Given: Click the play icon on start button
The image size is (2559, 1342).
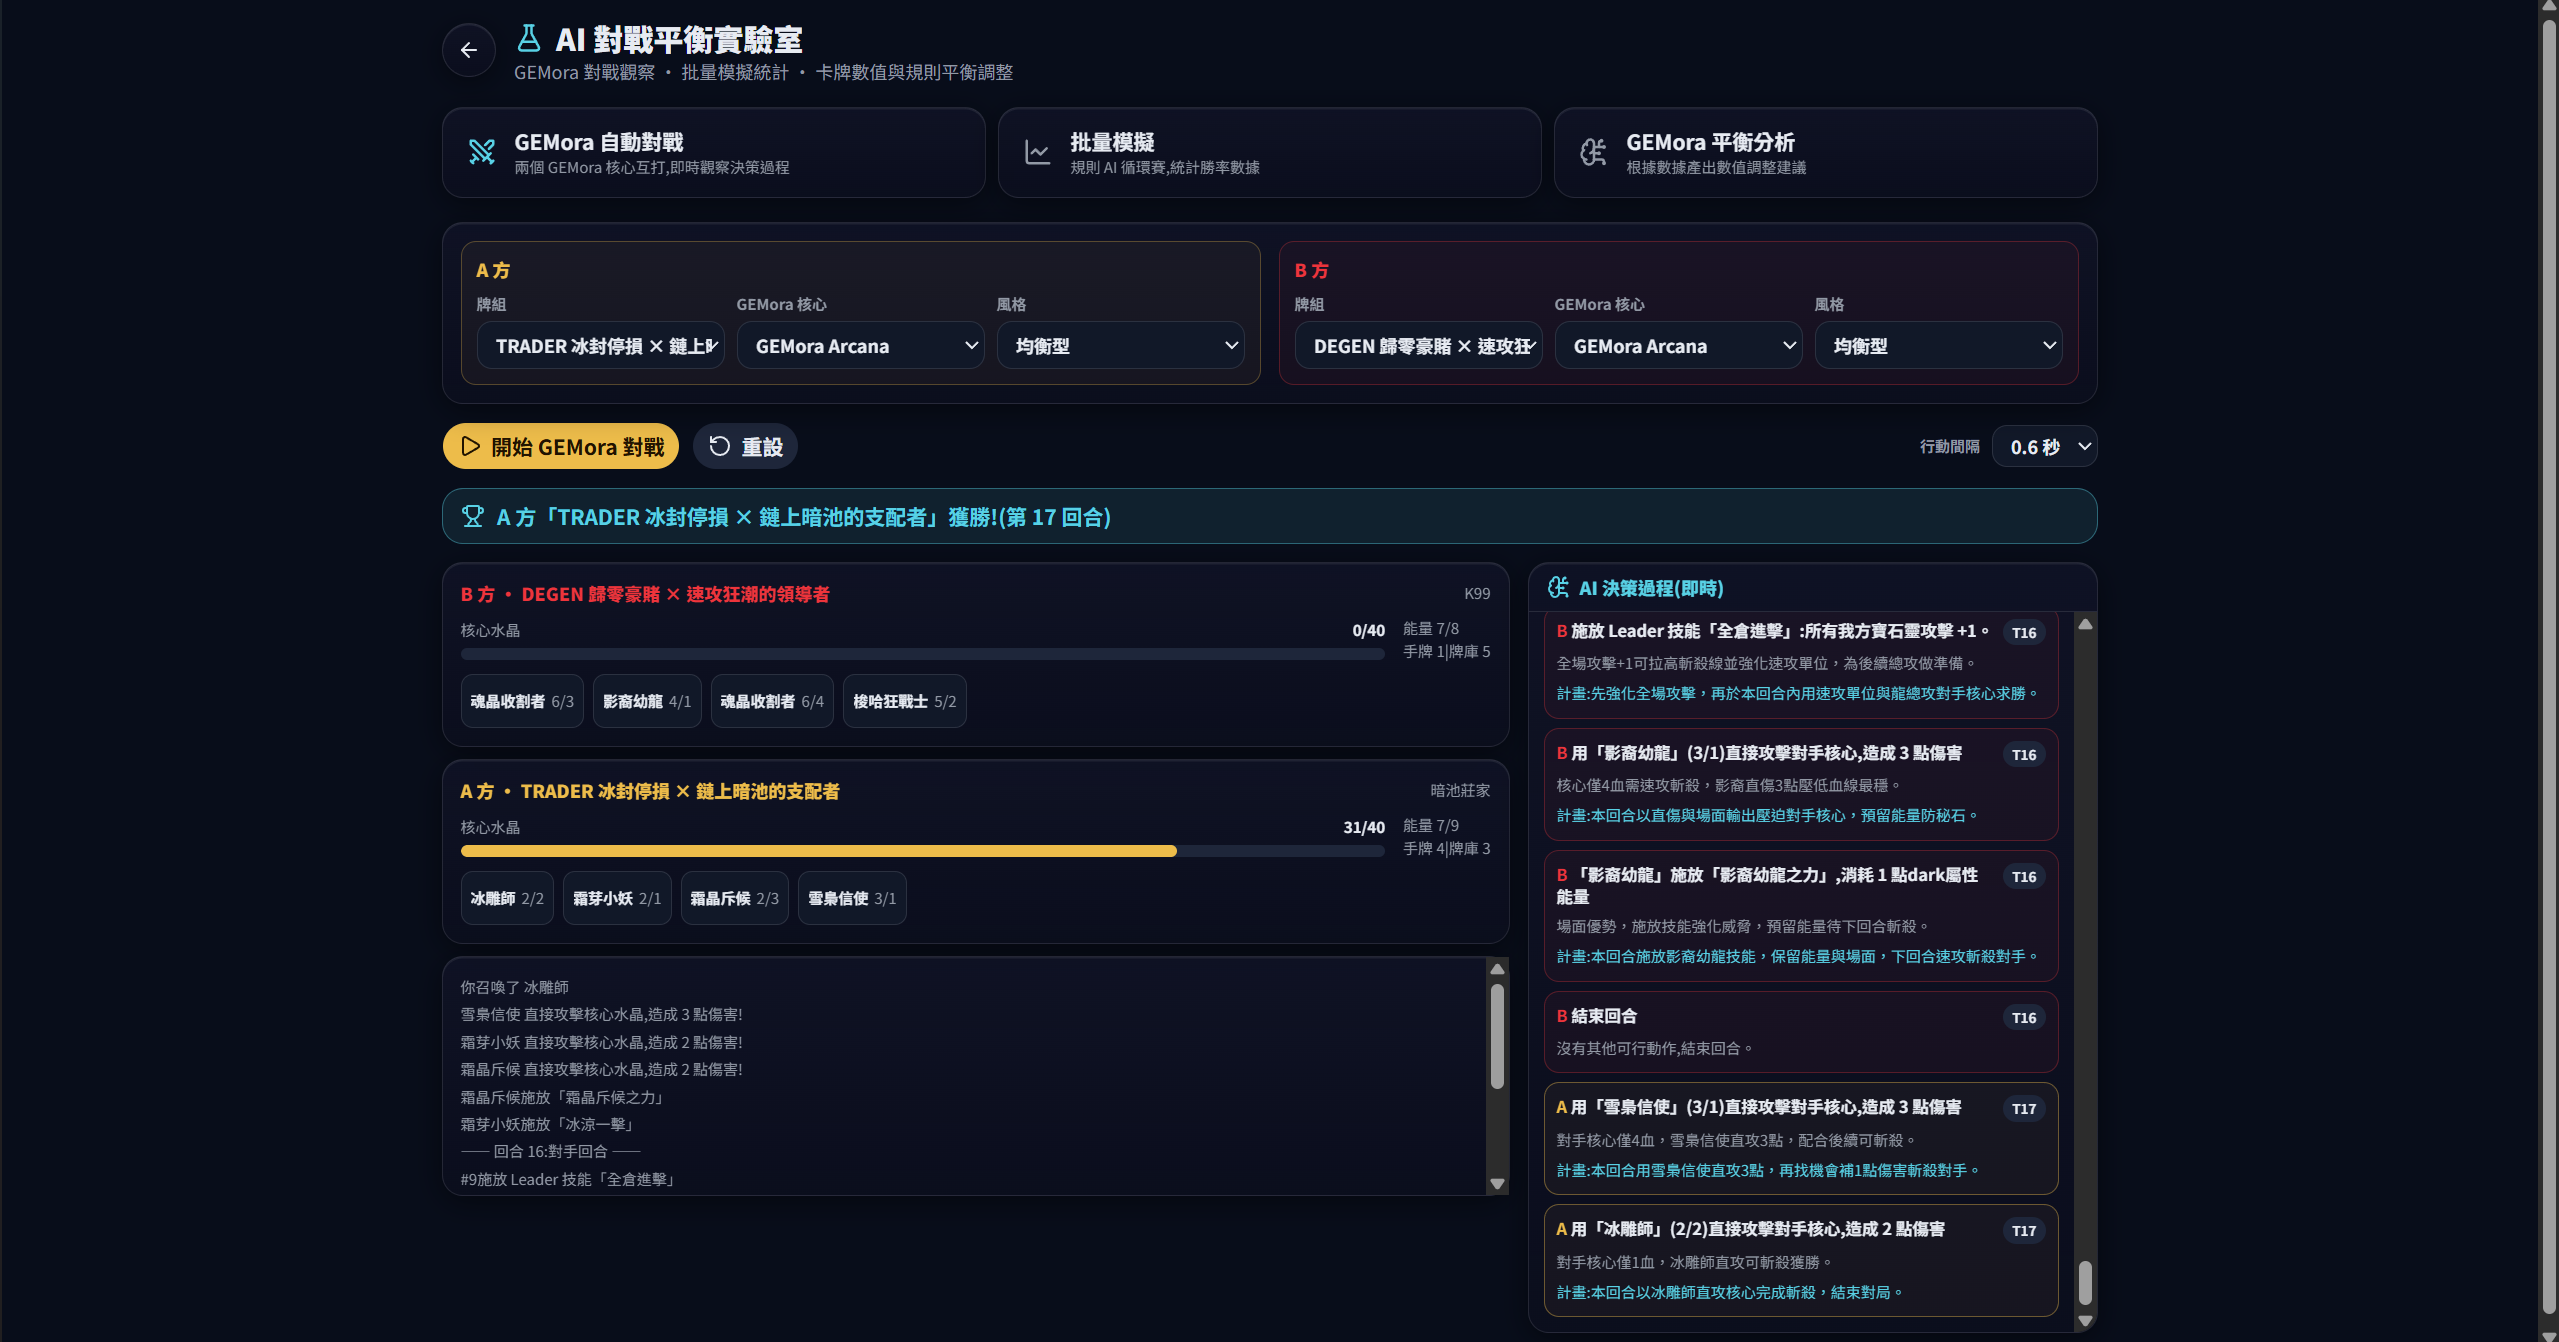Looking at the screenshot, I should (470, 446).
